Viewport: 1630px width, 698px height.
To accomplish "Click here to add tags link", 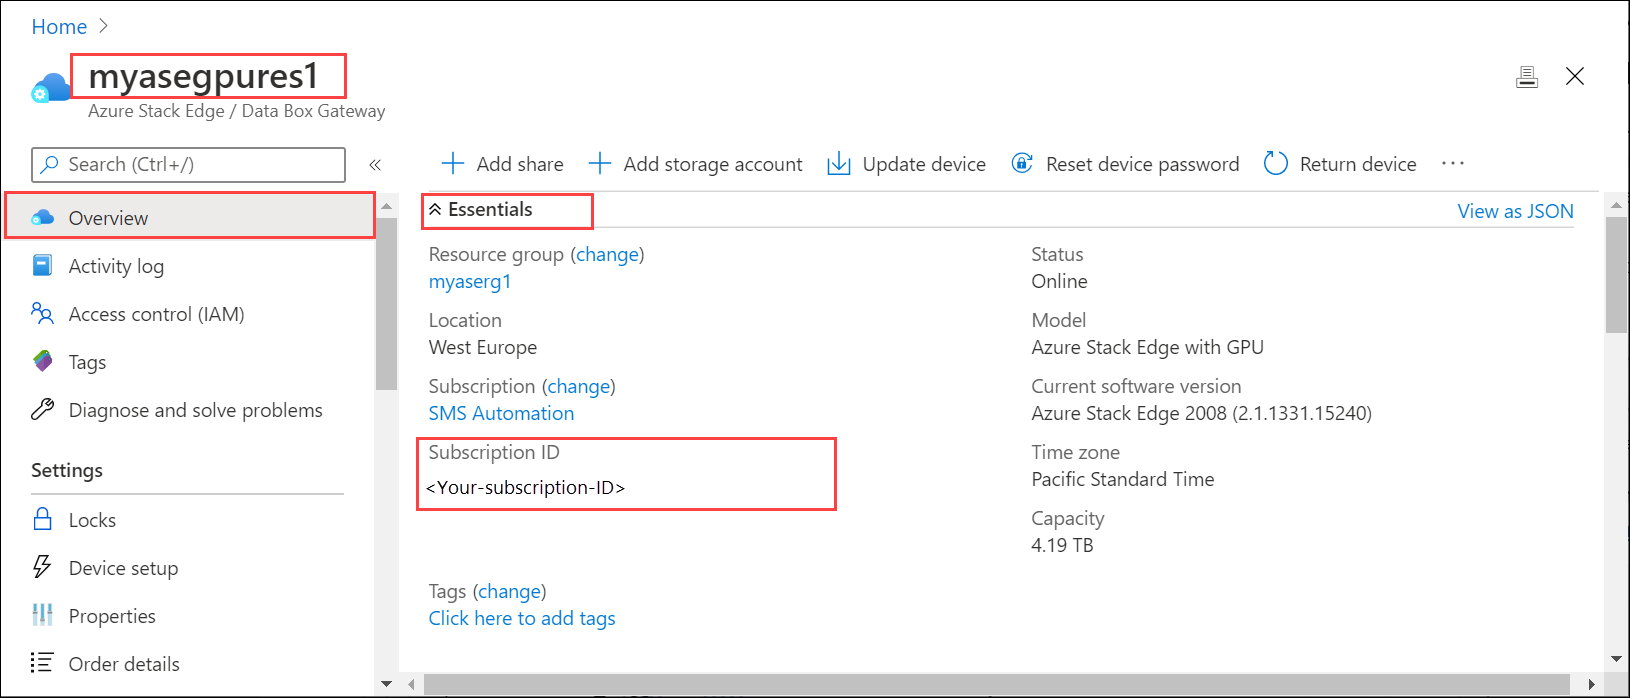I will click(x=522, y=618).
